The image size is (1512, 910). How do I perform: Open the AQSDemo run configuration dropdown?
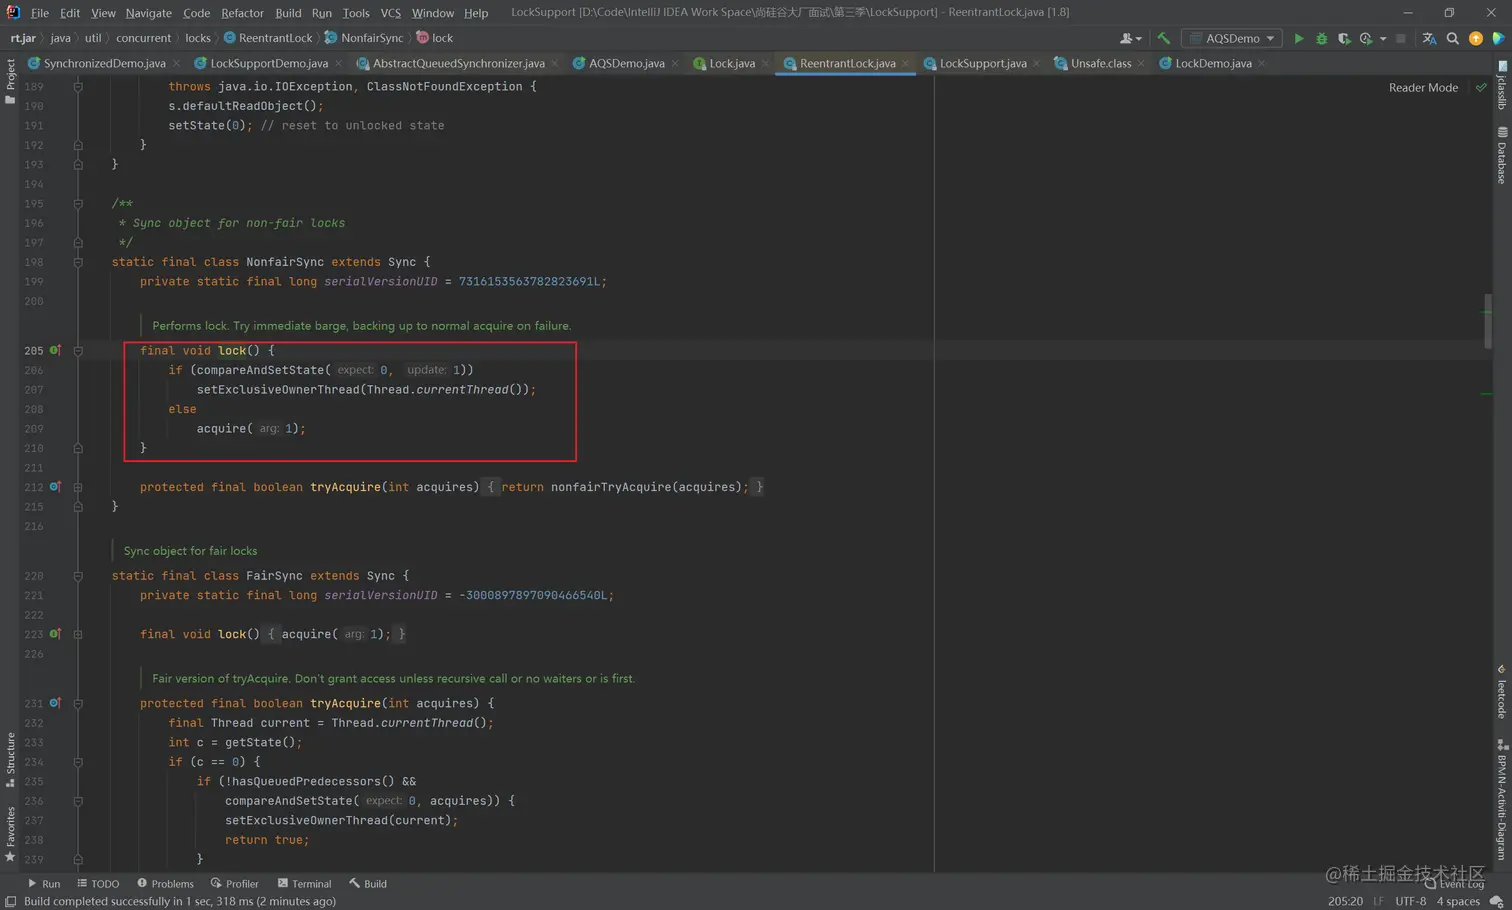(x=1232, y=38)
